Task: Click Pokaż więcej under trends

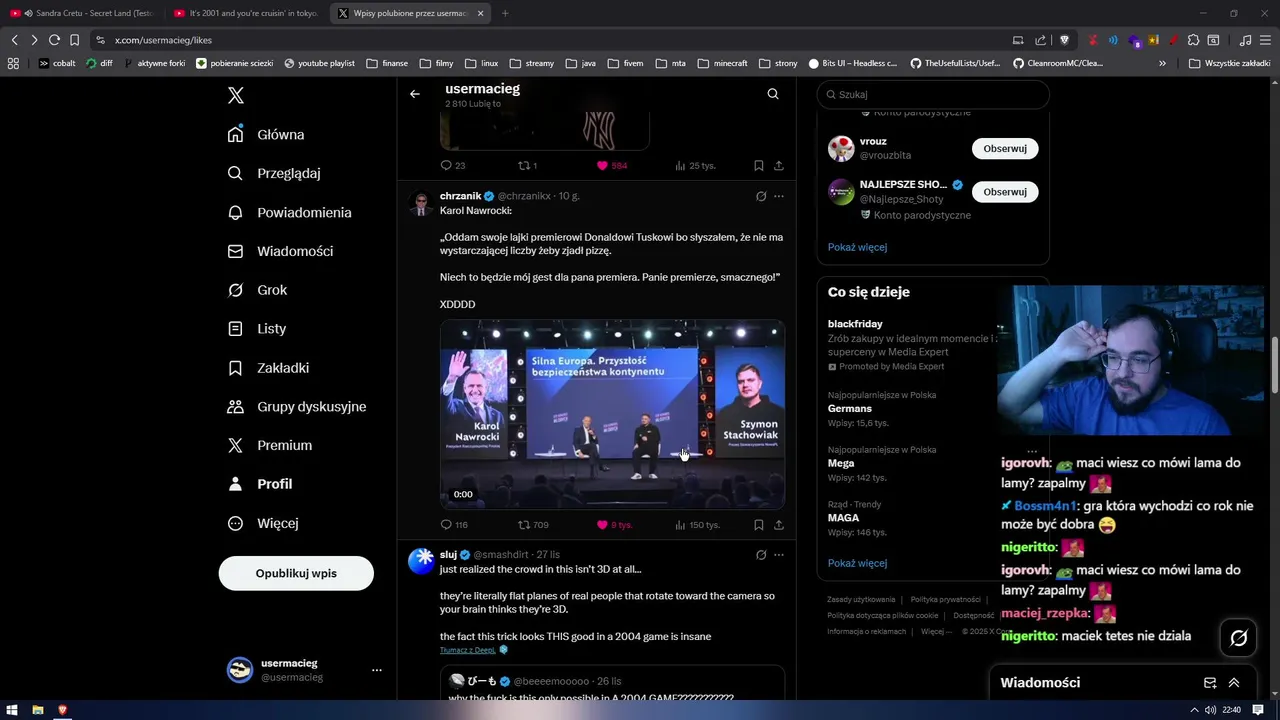Action: (x=857, y=563)
